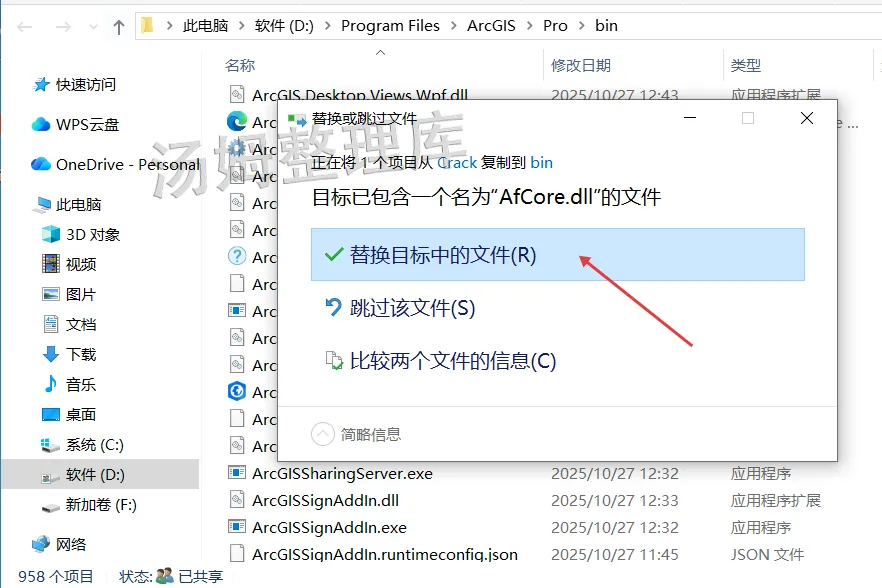Click Pro in the address bar
The height and width of the screenshot is (588, 882).
coord(555,26)
